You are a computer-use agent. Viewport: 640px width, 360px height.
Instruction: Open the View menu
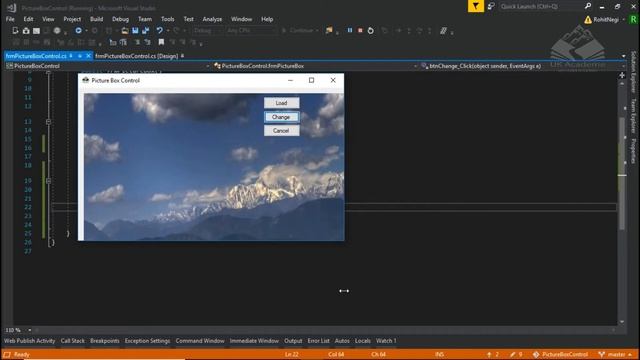[48, 19]
